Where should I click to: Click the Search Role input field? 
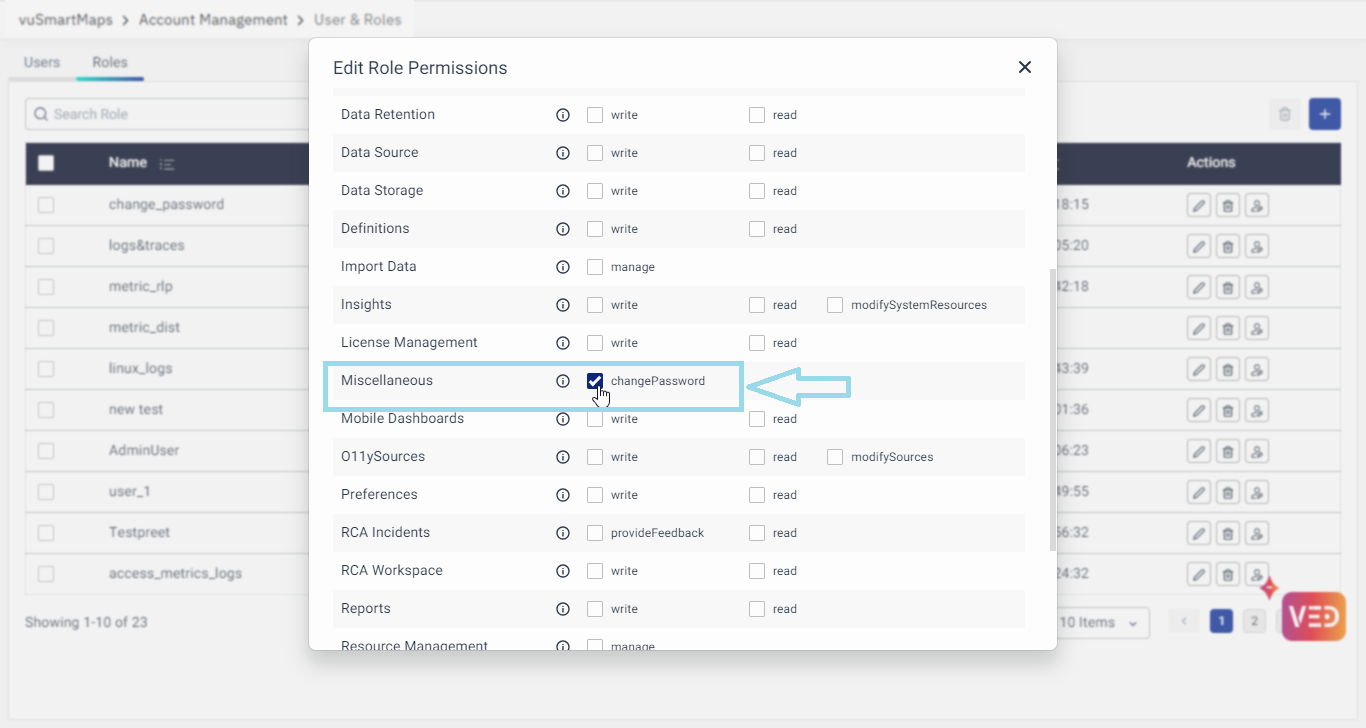pos(165,114)
